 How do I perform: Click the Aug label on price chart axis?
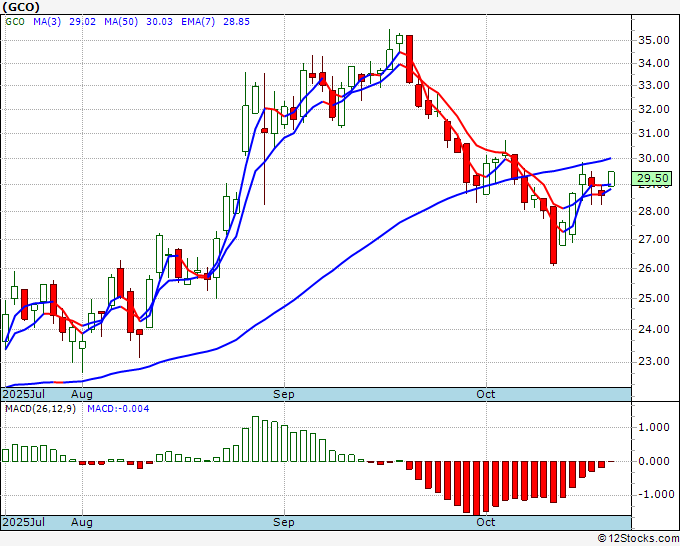(82, 394)
